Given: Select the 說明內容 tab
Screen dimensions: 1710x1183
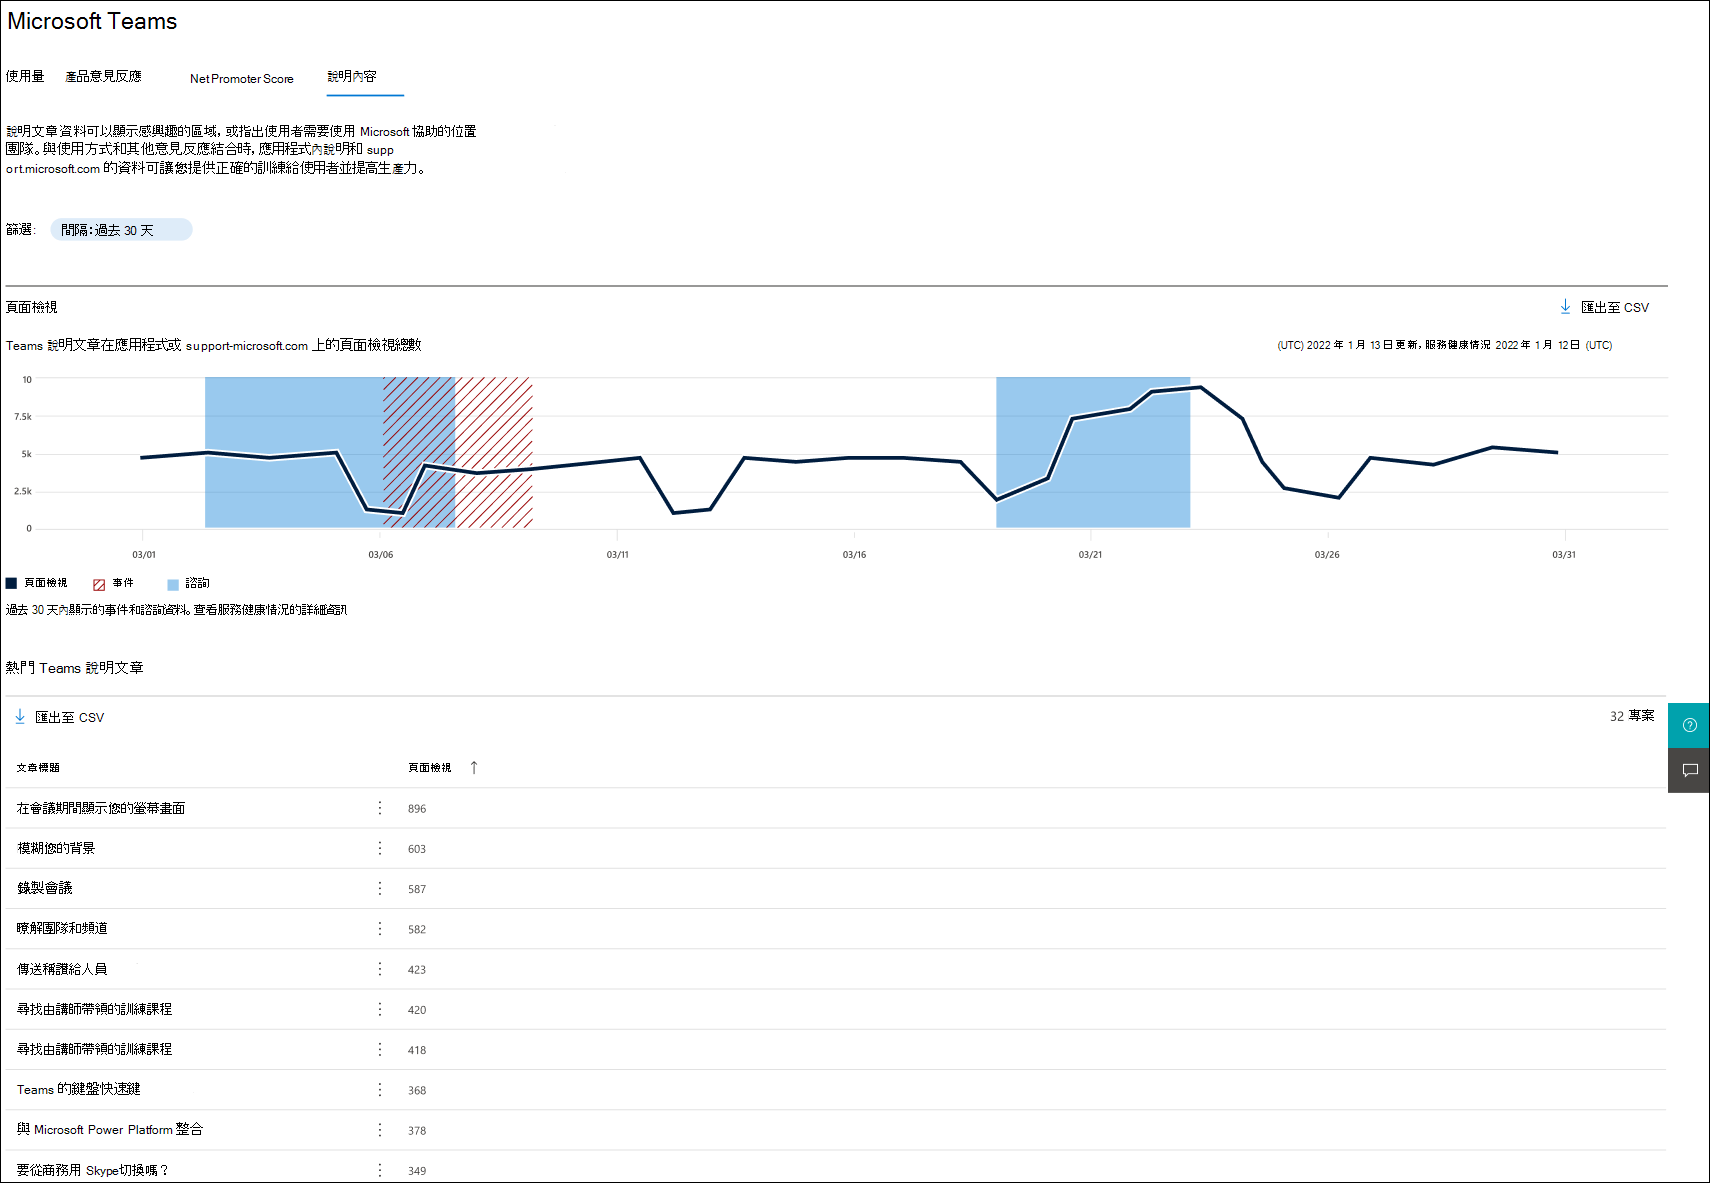Looking at the screenshot, I should (352, 76).
